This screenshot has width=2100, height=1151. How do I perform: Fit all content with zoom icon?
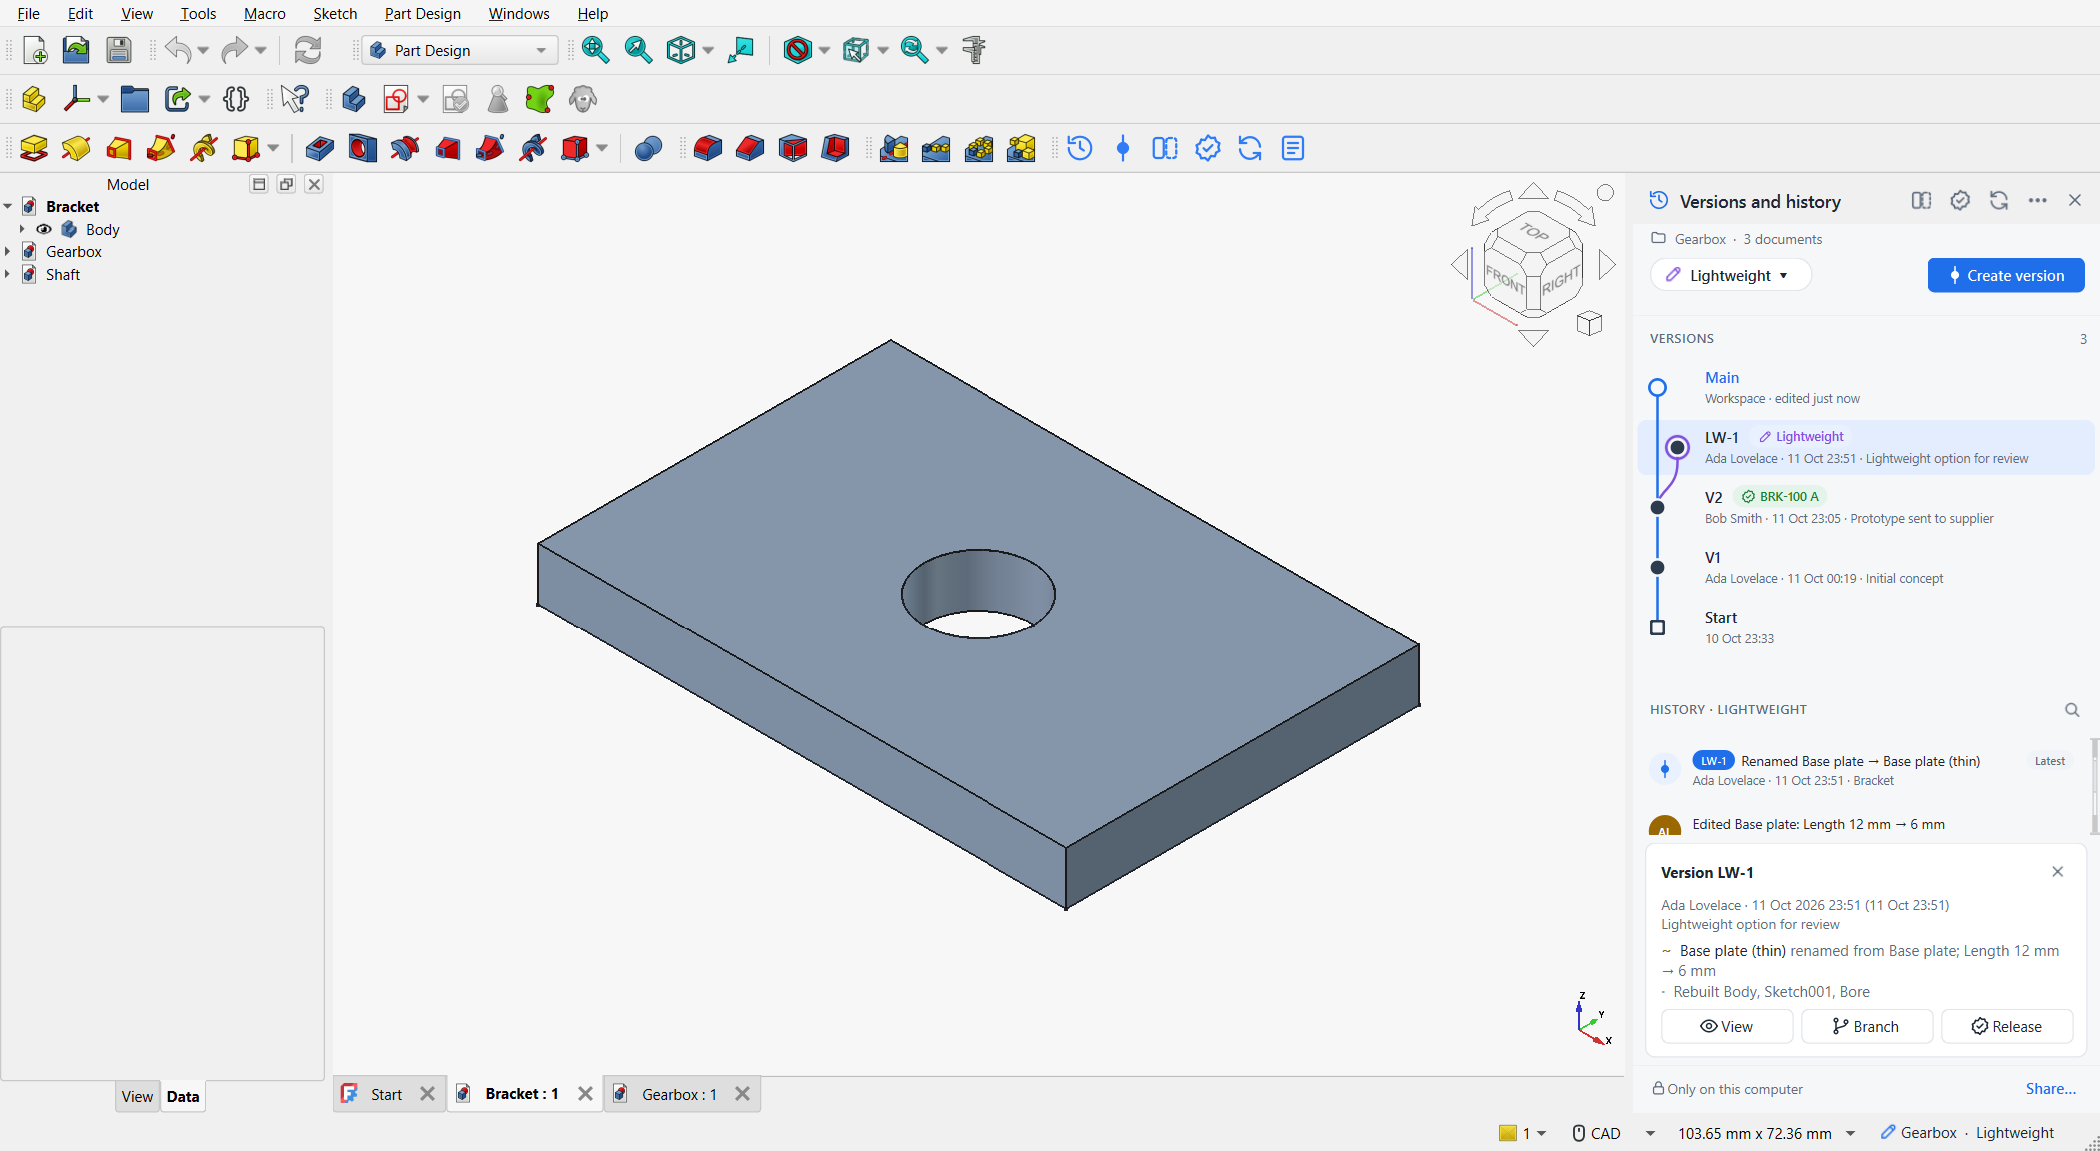[x=595, y=50]
